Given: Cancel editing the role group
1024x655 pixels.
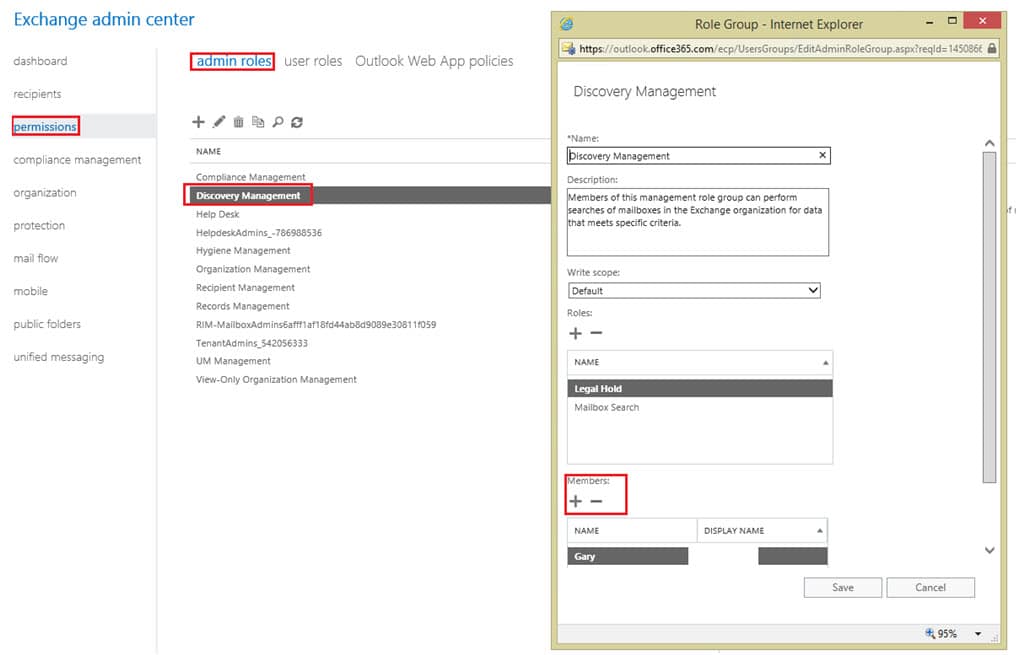Looking at the screenshot, I should pyautogui.click(x=930, y=587).
